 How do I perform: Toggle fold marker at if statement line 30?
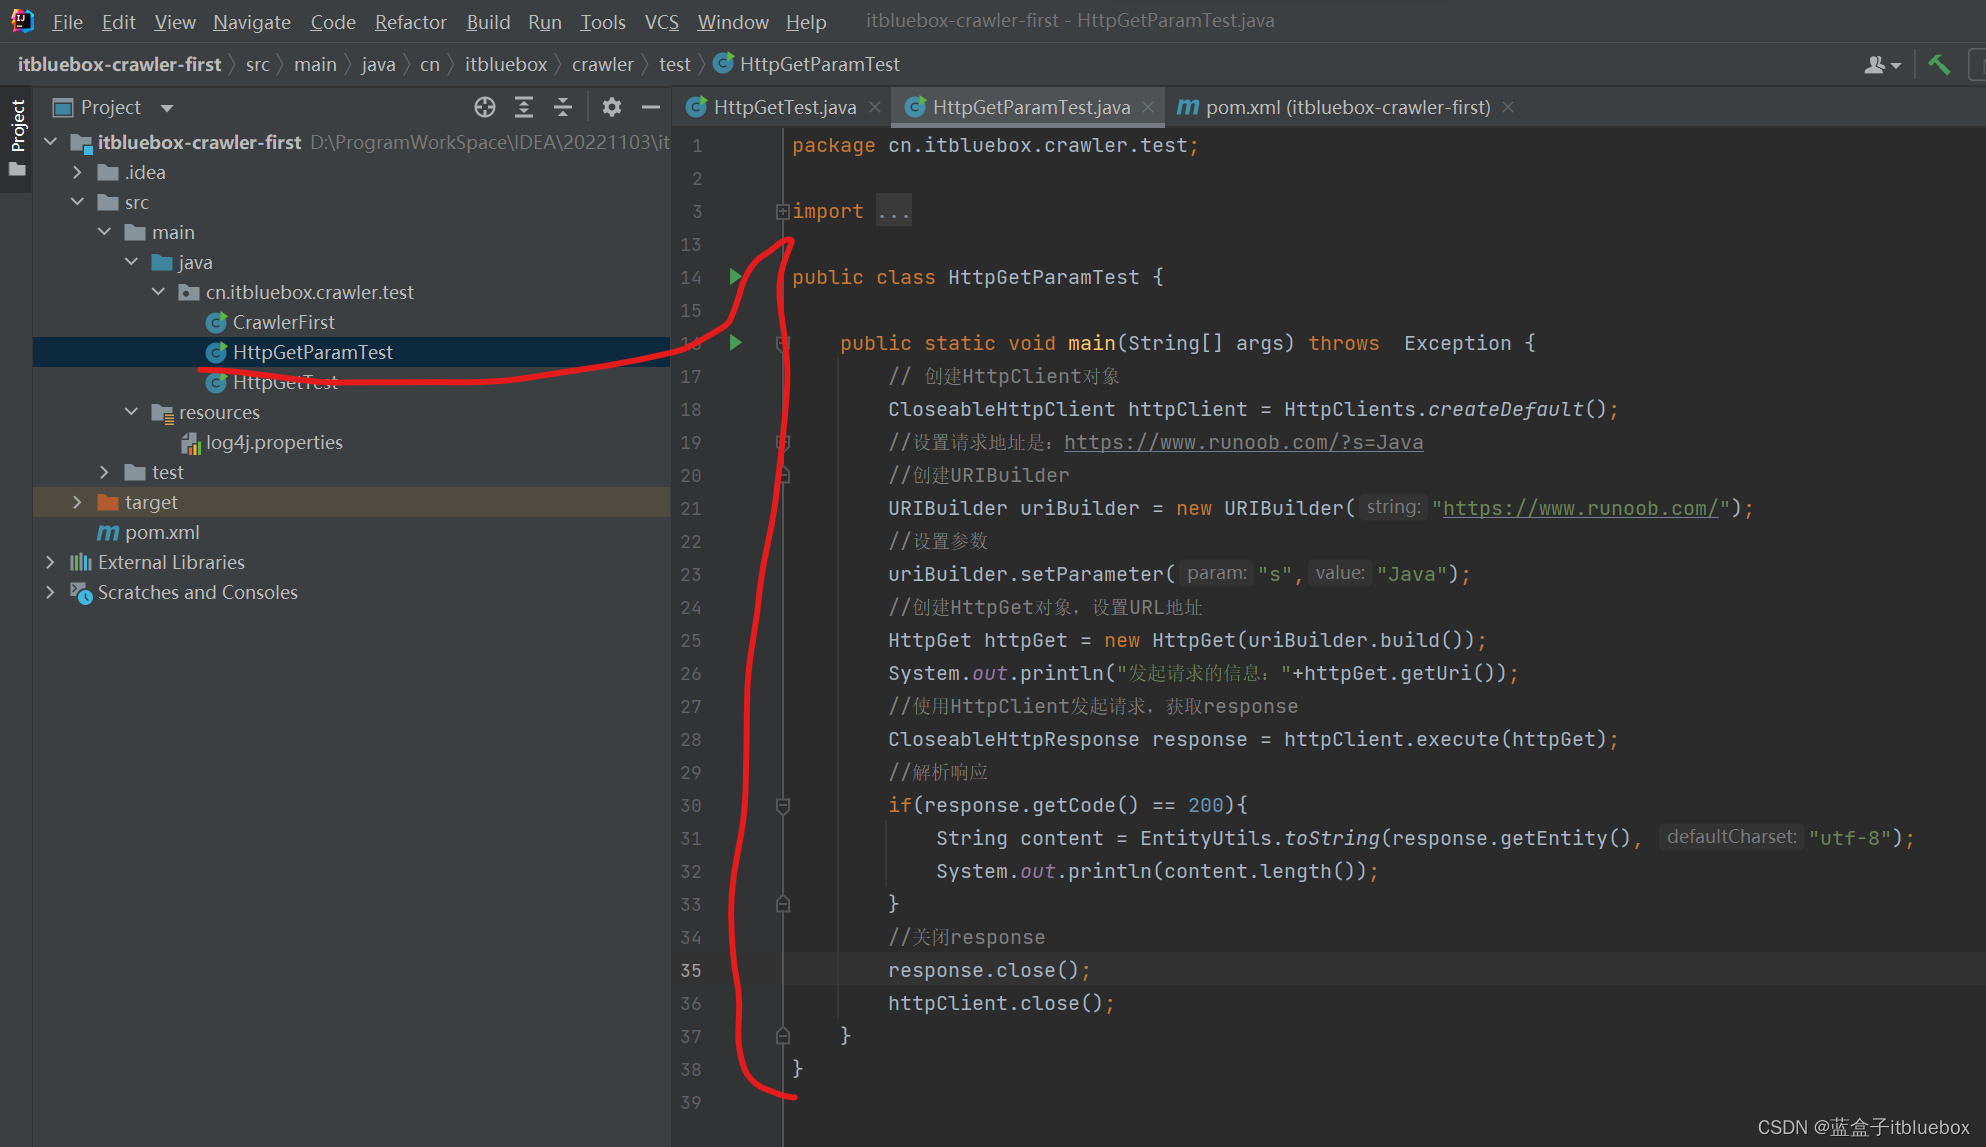click(x=783, y=805)
